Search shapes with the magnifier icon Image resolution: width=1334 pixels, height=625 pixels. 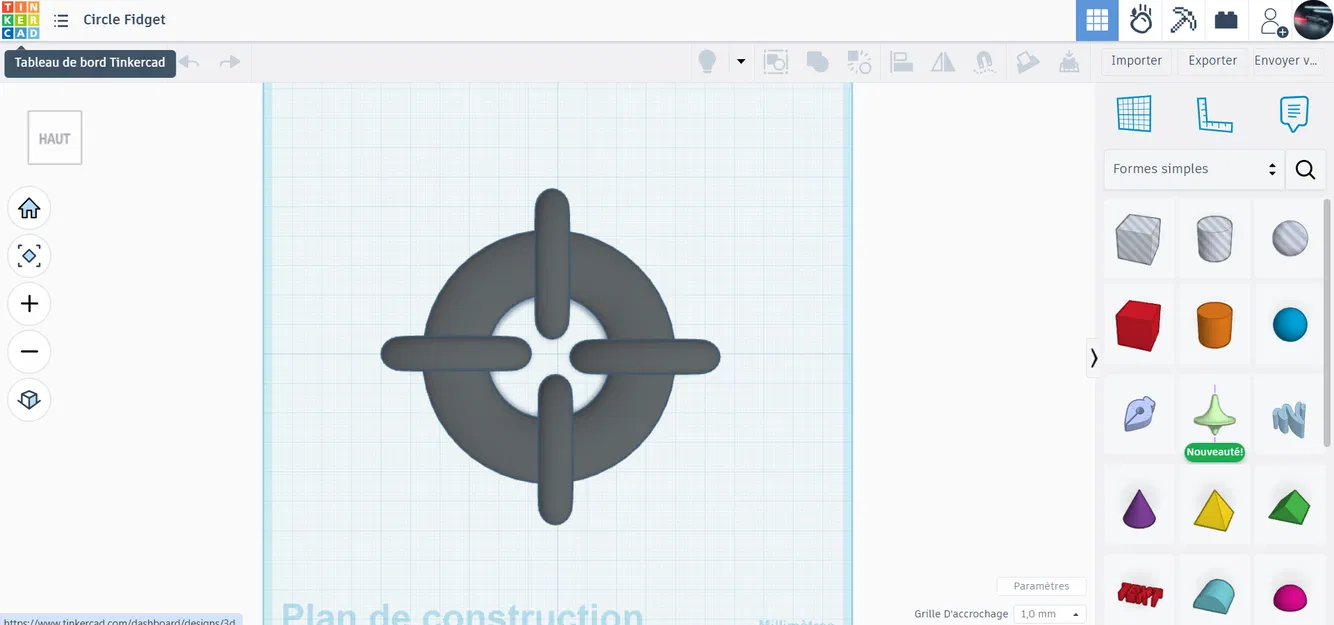1305,169
